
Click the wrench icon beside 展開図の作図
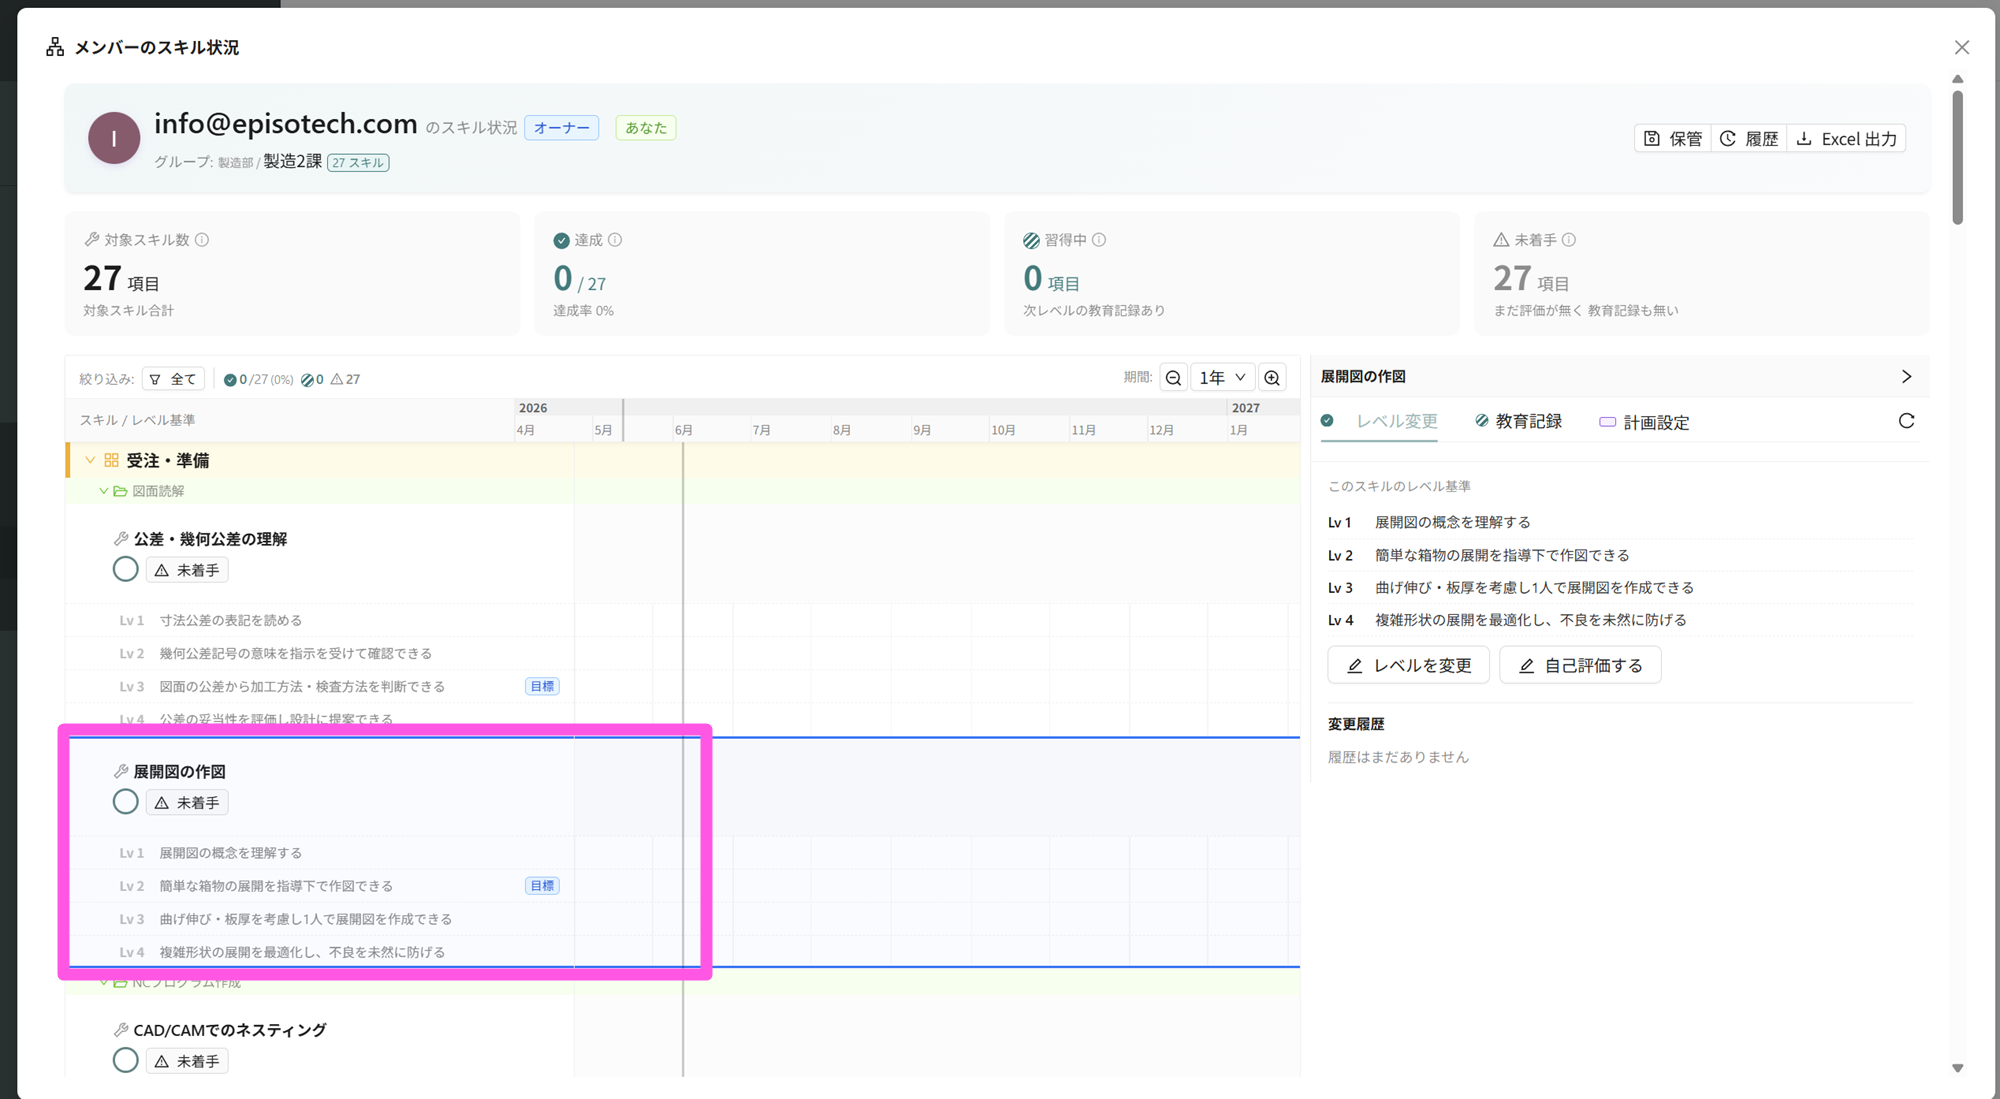pos(121,771)
